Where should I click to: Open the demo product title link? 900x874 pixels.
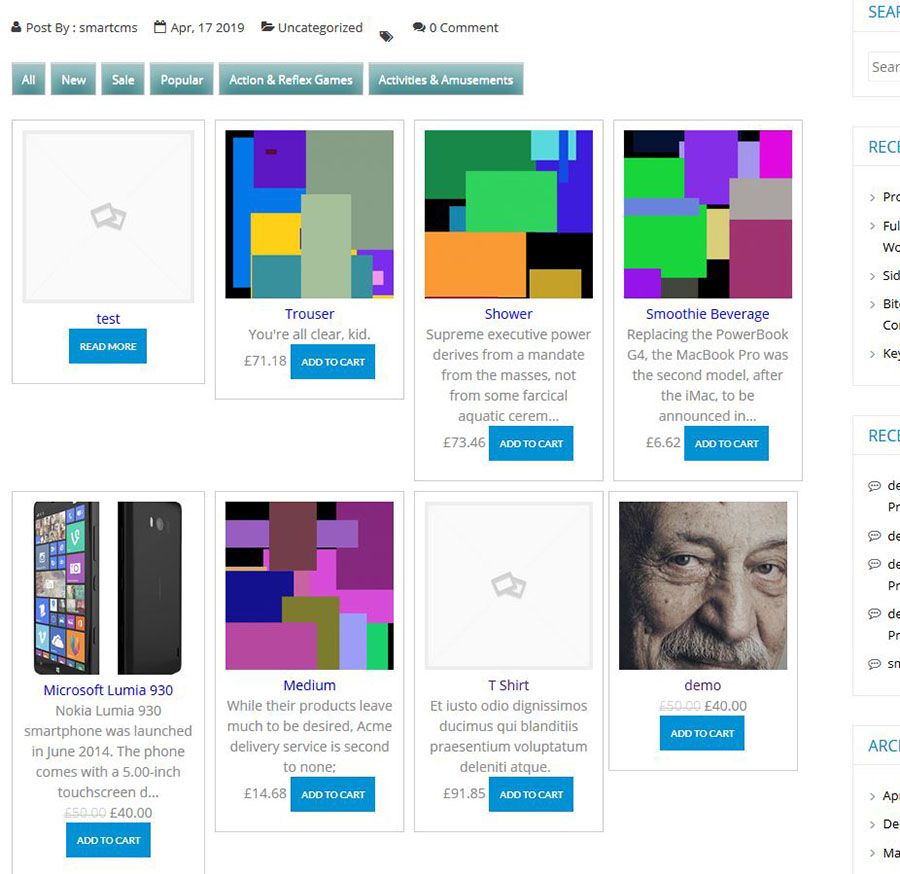(703, 685)
